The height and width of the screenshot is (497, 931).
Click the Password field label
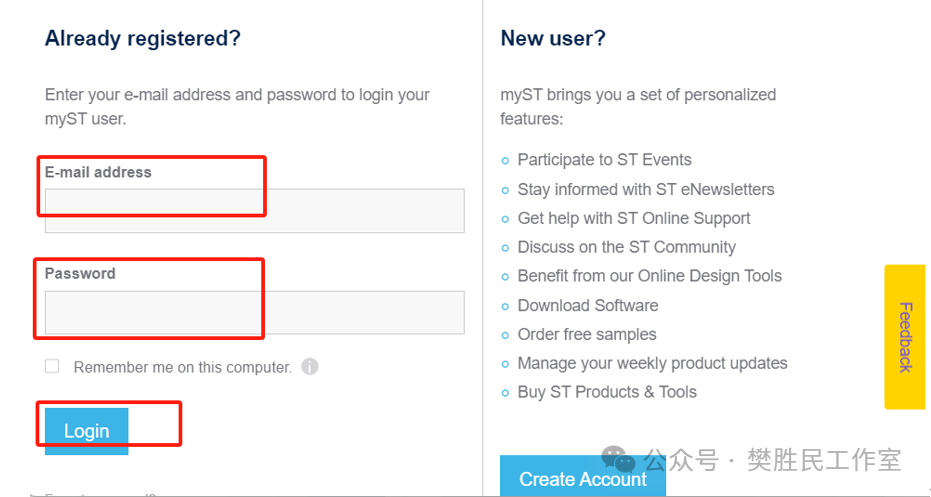pyautogui.click(x=80, y=274)
